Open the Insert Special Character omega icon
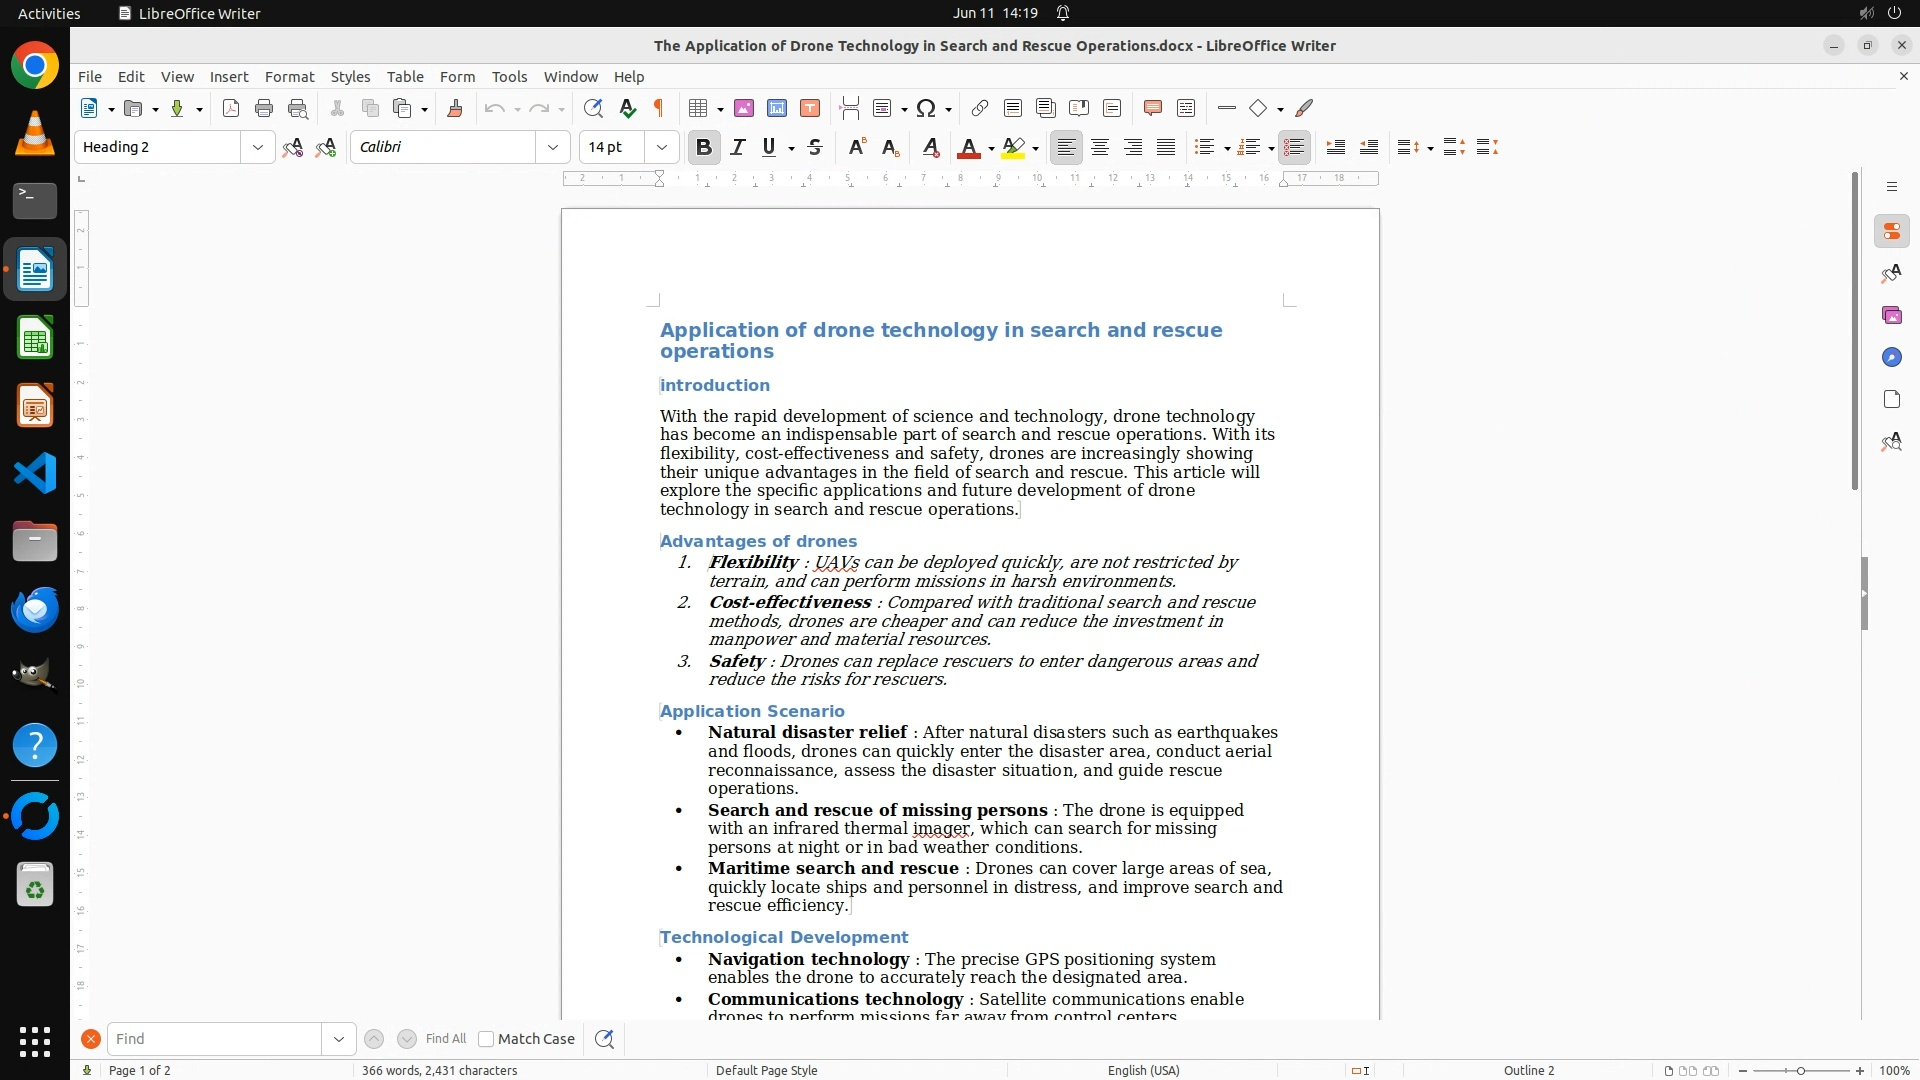The image size is (1920, 1080). (x=926, y=109)
